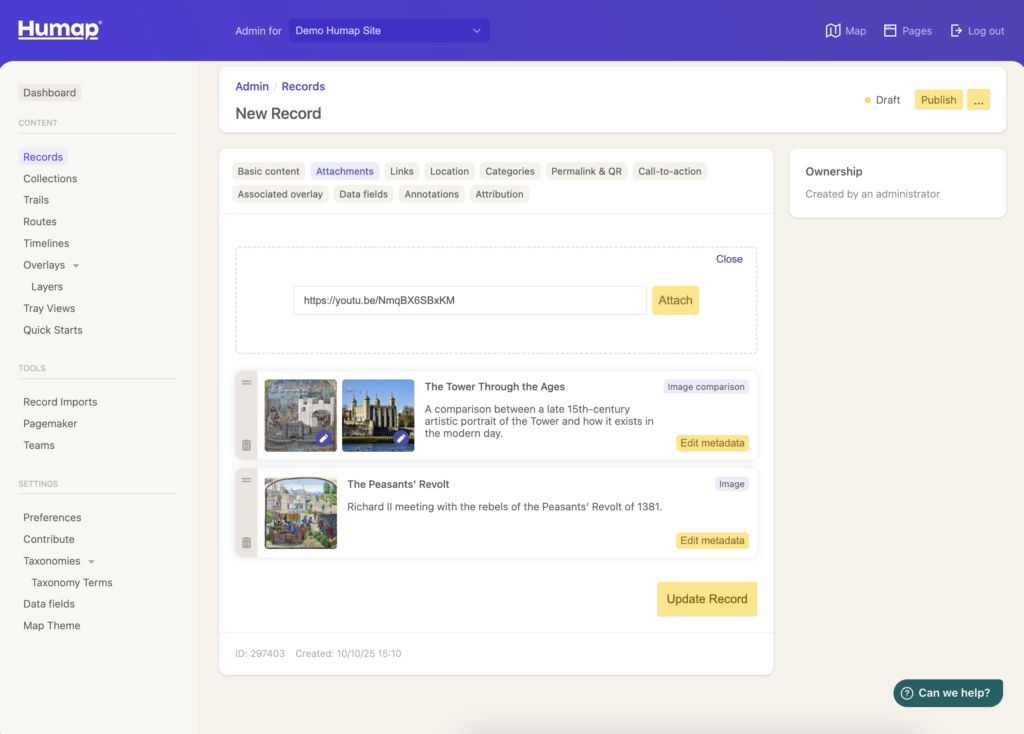1024x734 pixels.
Task: Click the Humap logo
Action: click(x=59, y=29)
